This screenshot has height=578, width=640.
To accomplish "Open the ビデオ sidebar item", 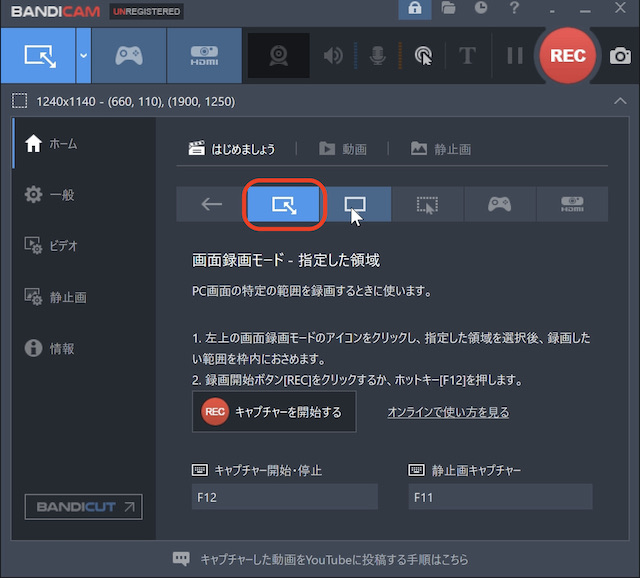I will pyautogui.click(x=84, y=246).
